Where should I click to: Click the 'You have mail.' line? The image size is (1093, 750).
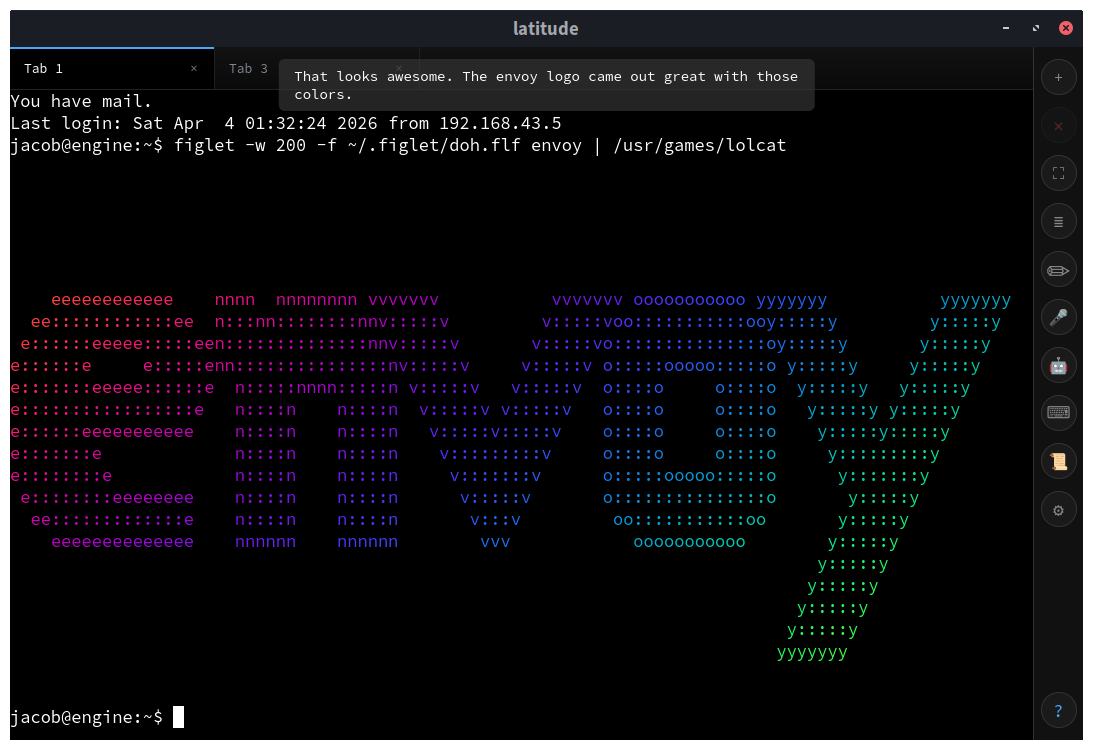[x=81, y=101]
